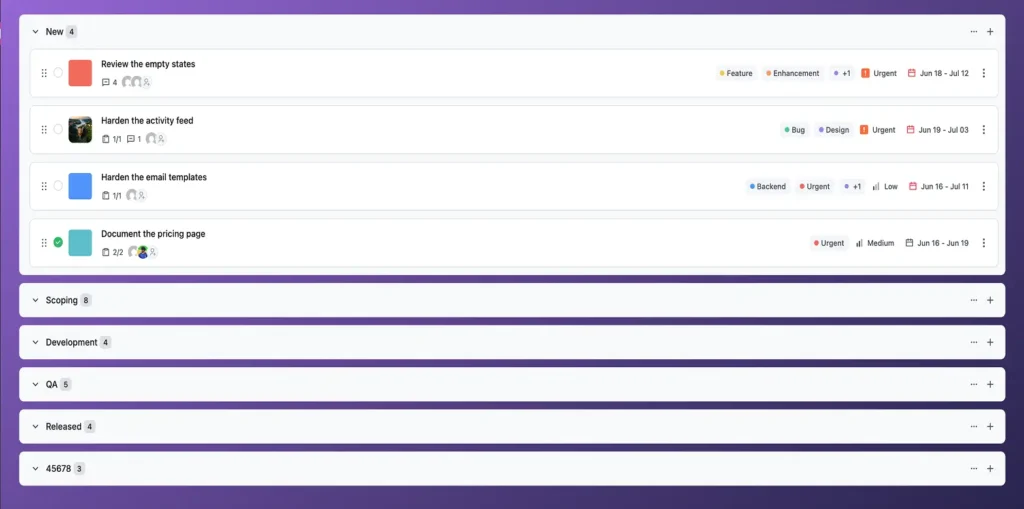Image resolution: width=1024 pixels, height=509 pixels.
Task: Open the ellipsis options for the Scoping section
Action: [x=974, y=300]
